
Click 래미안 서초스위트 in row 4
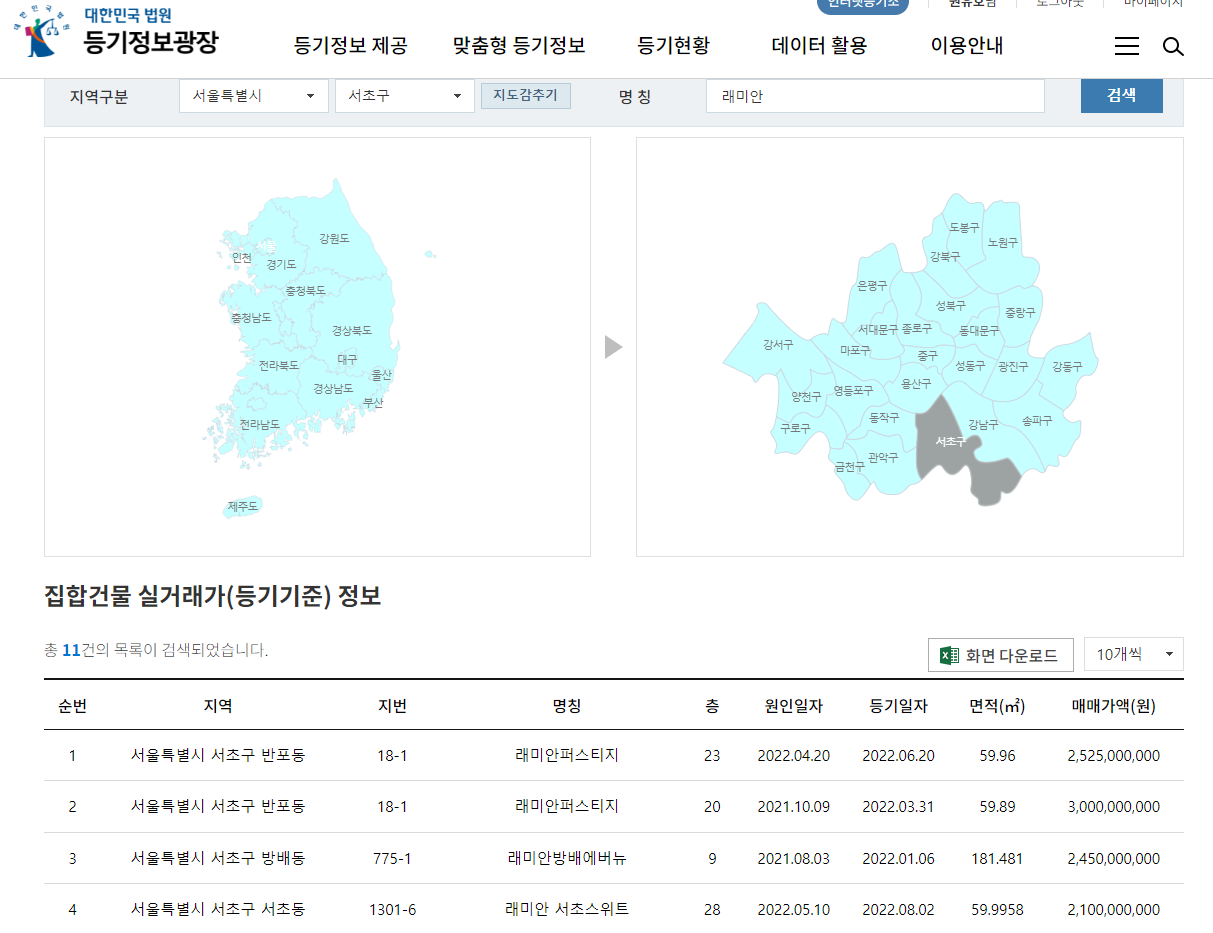pos(567,909)
